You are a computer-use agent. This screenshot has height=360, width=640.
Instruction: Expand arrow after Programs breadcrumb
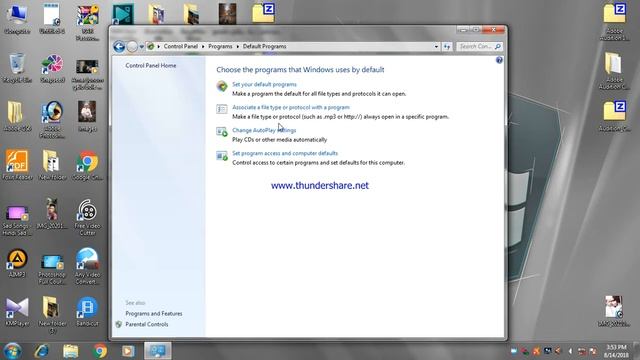click(238, 47)
